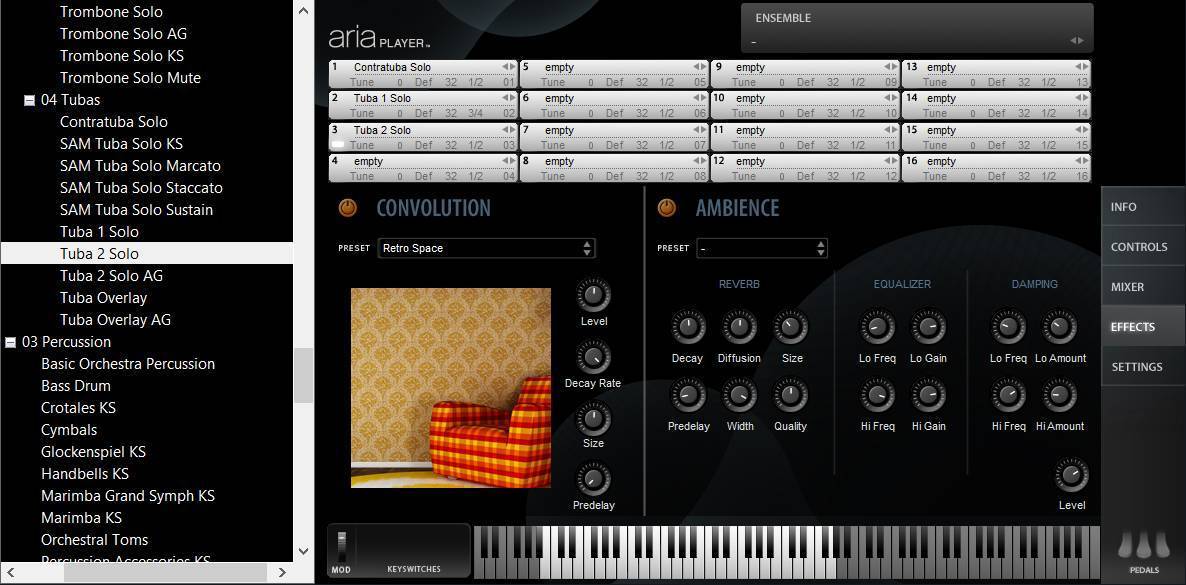Viewport: 1186px width, 585px height.
Task: Toggle the Ambience power button
Action: (666, 208)
